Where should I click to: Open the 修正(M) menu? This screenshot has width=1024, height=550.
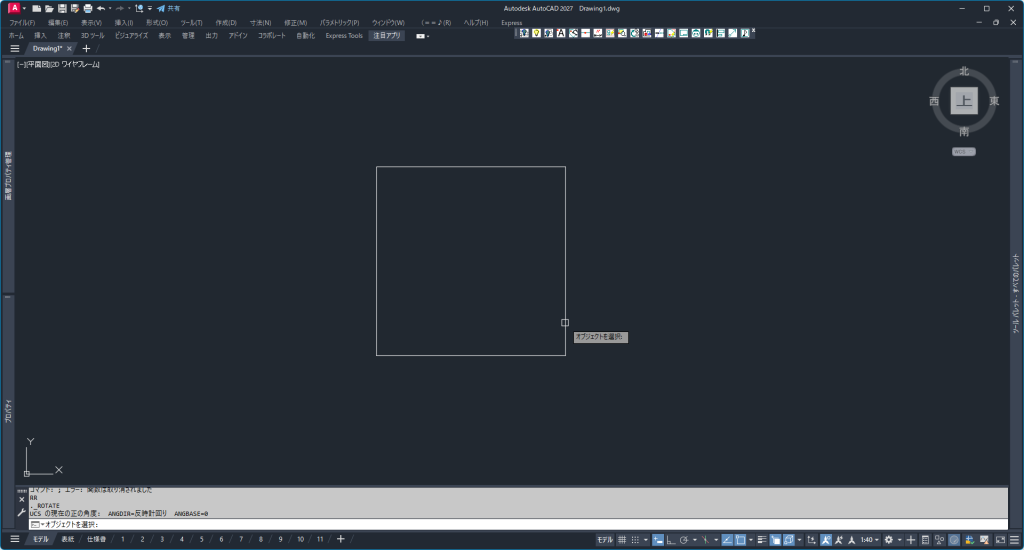click(x=295, y=22)
